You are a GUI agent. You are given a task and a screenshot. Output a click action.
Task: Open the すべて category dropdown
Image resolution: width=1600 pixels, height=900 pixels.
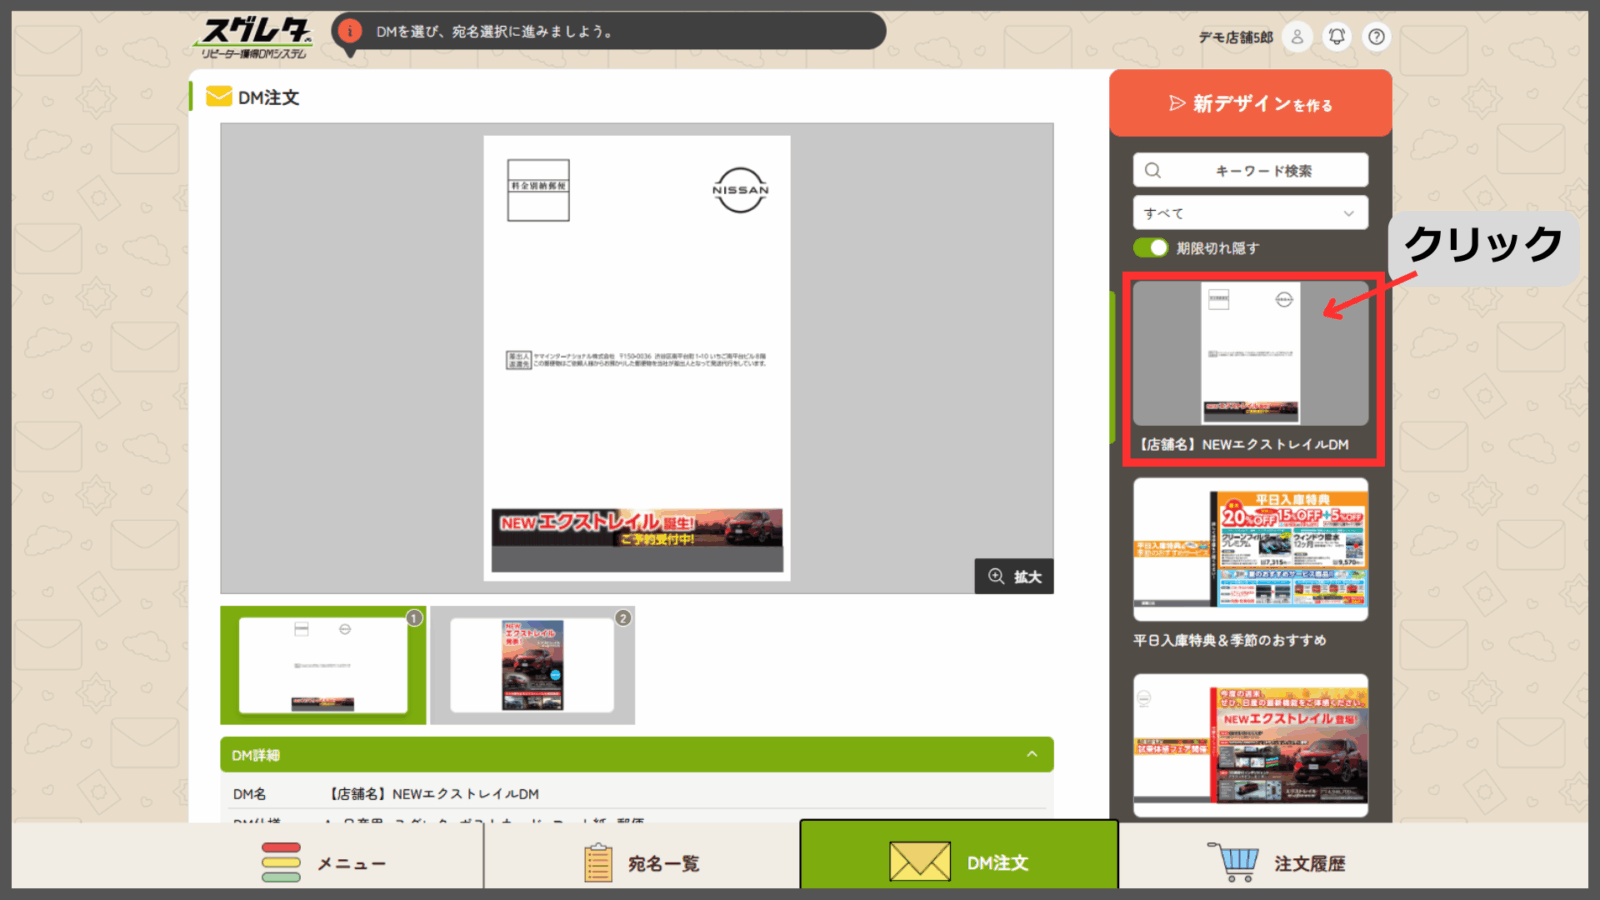1250,213
